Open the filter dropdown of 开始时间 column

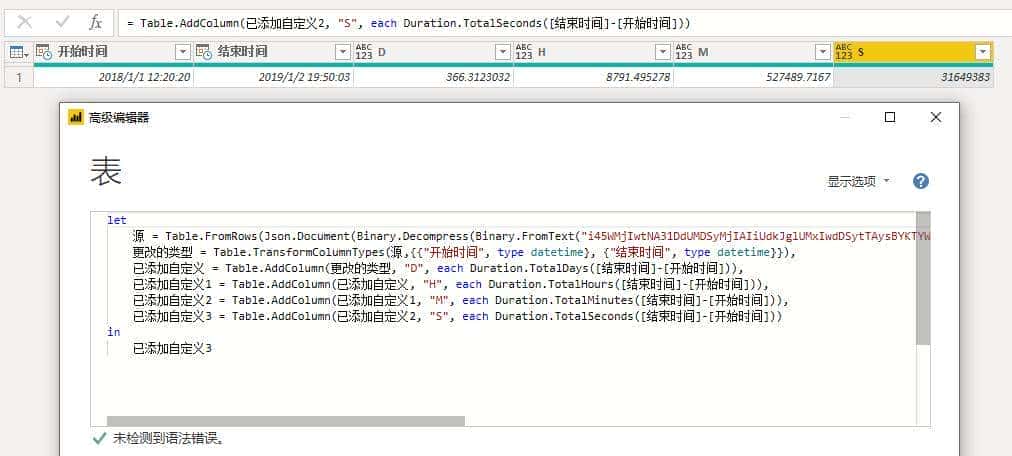(x=183, y=52)
